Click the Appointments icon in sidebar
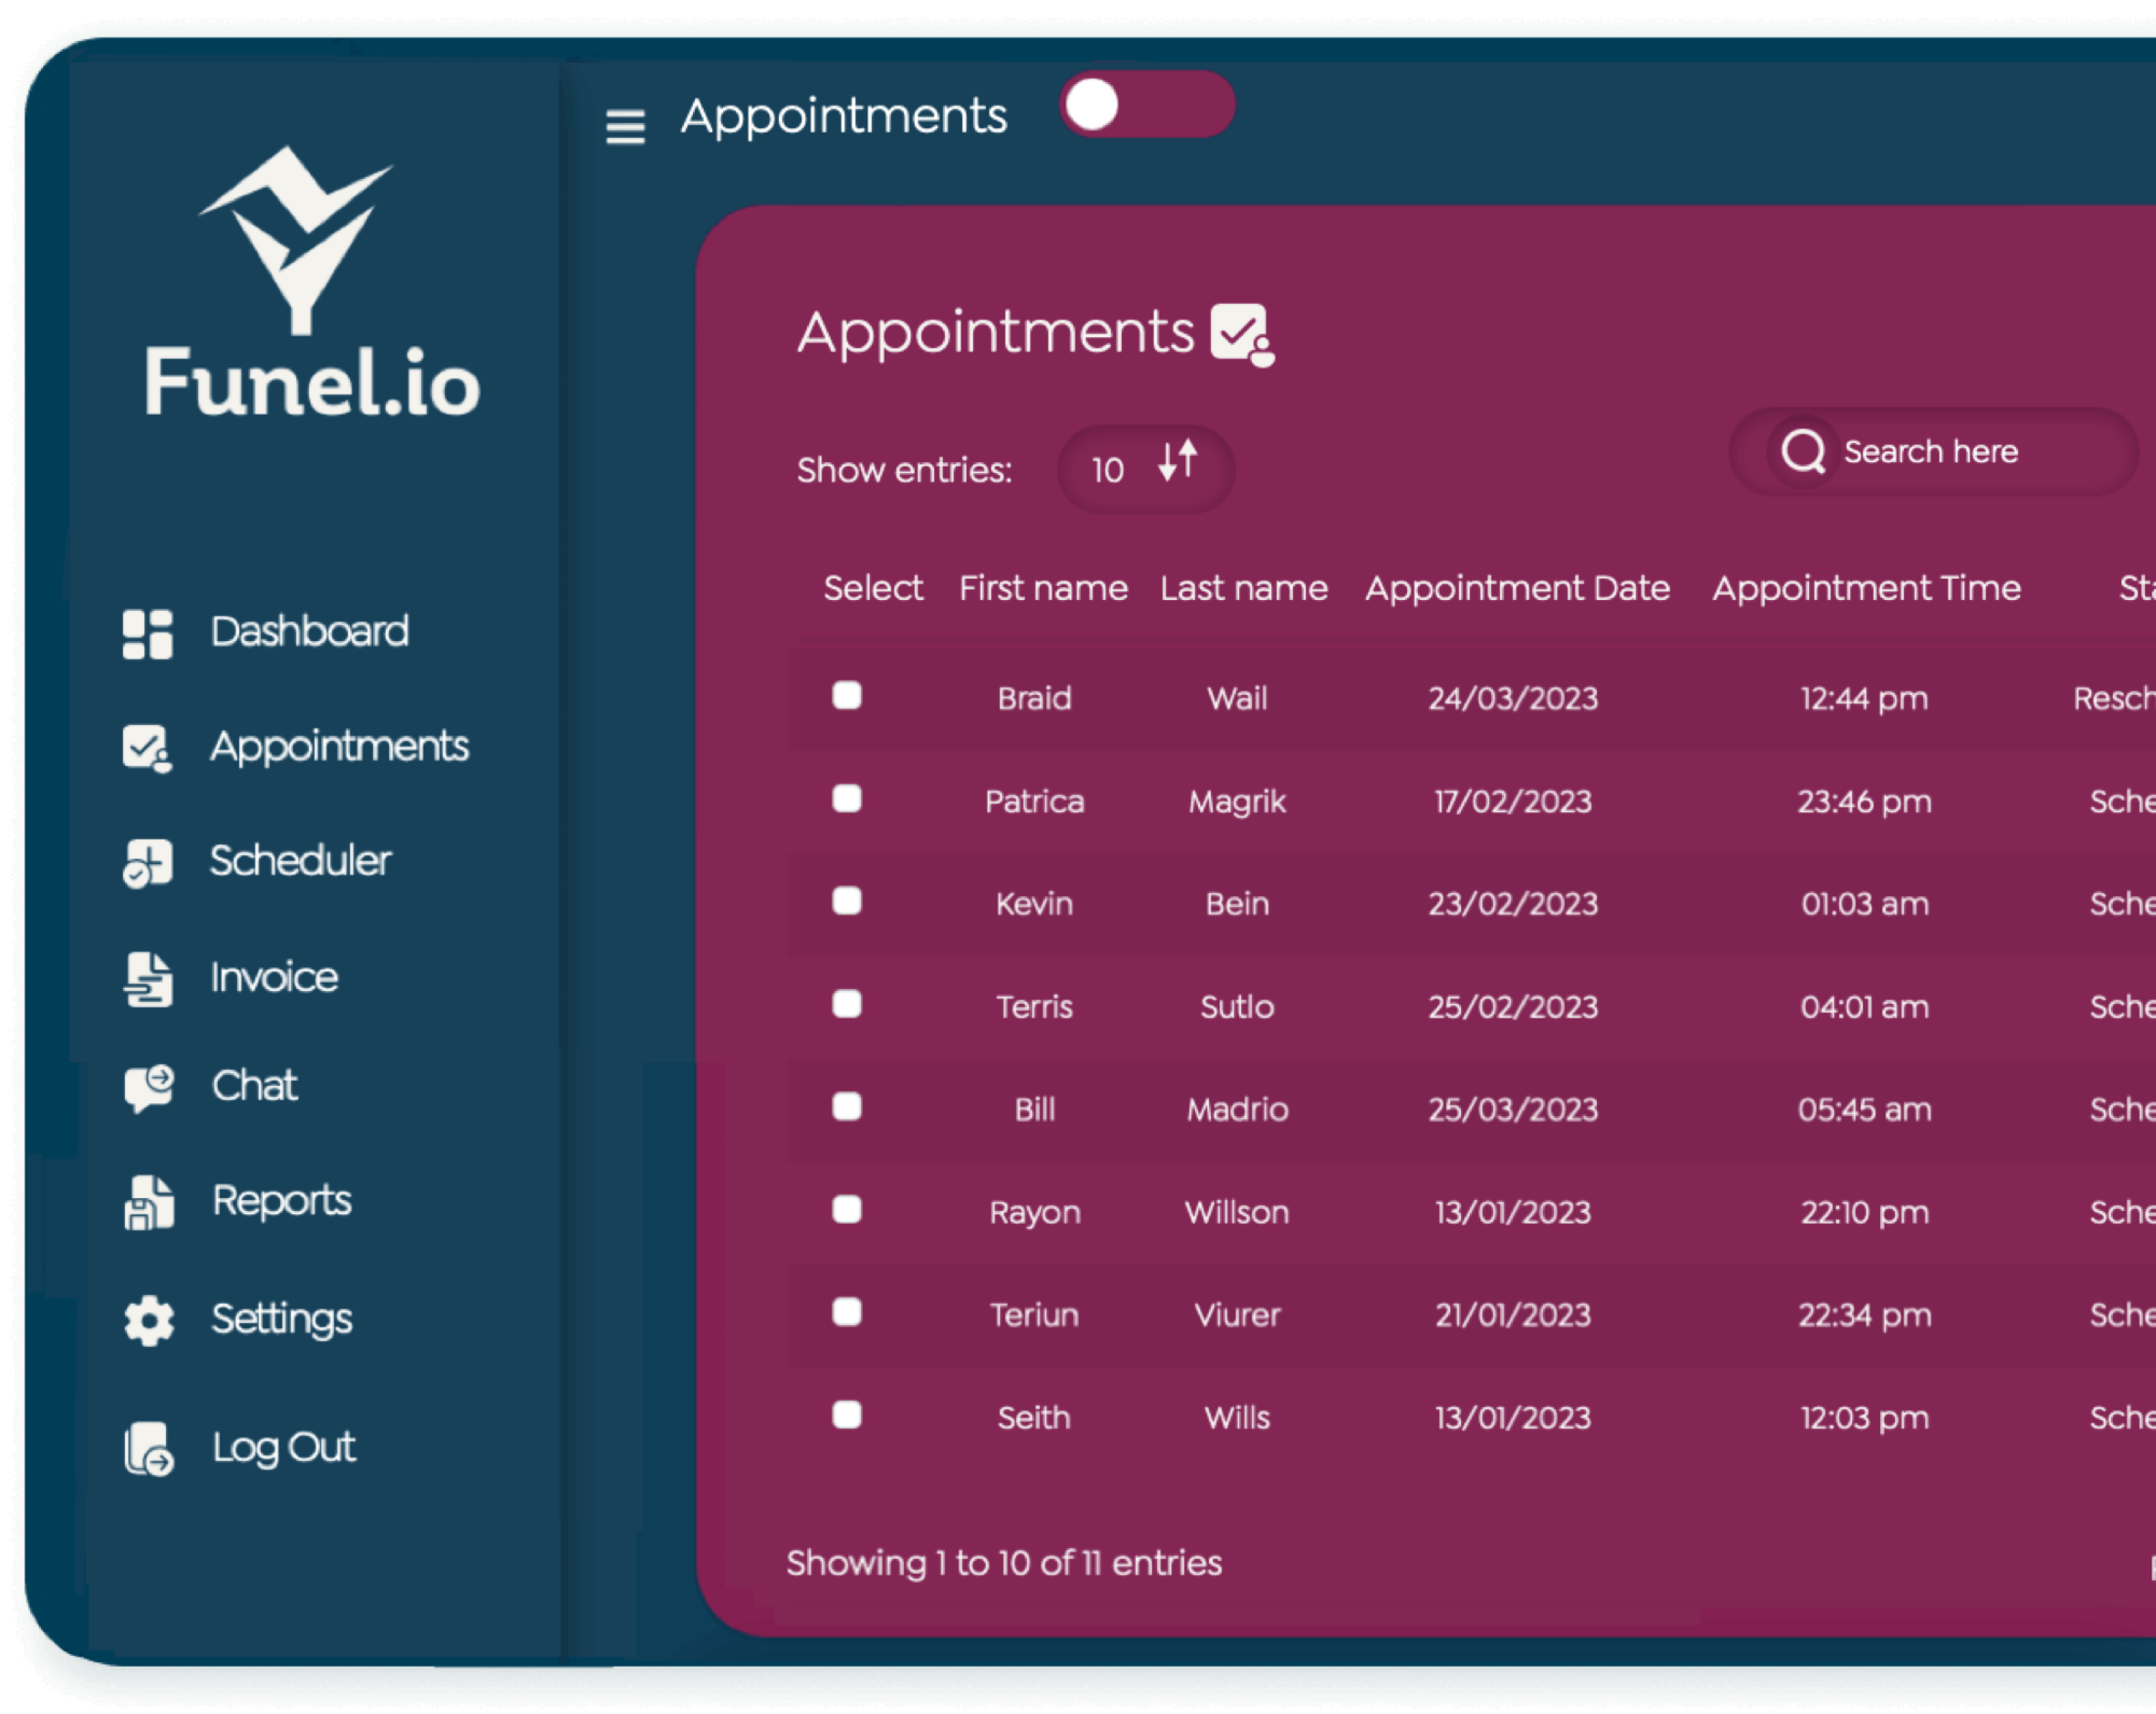2156x1714 pixels. pyautogui.click(x=149, y=744)
